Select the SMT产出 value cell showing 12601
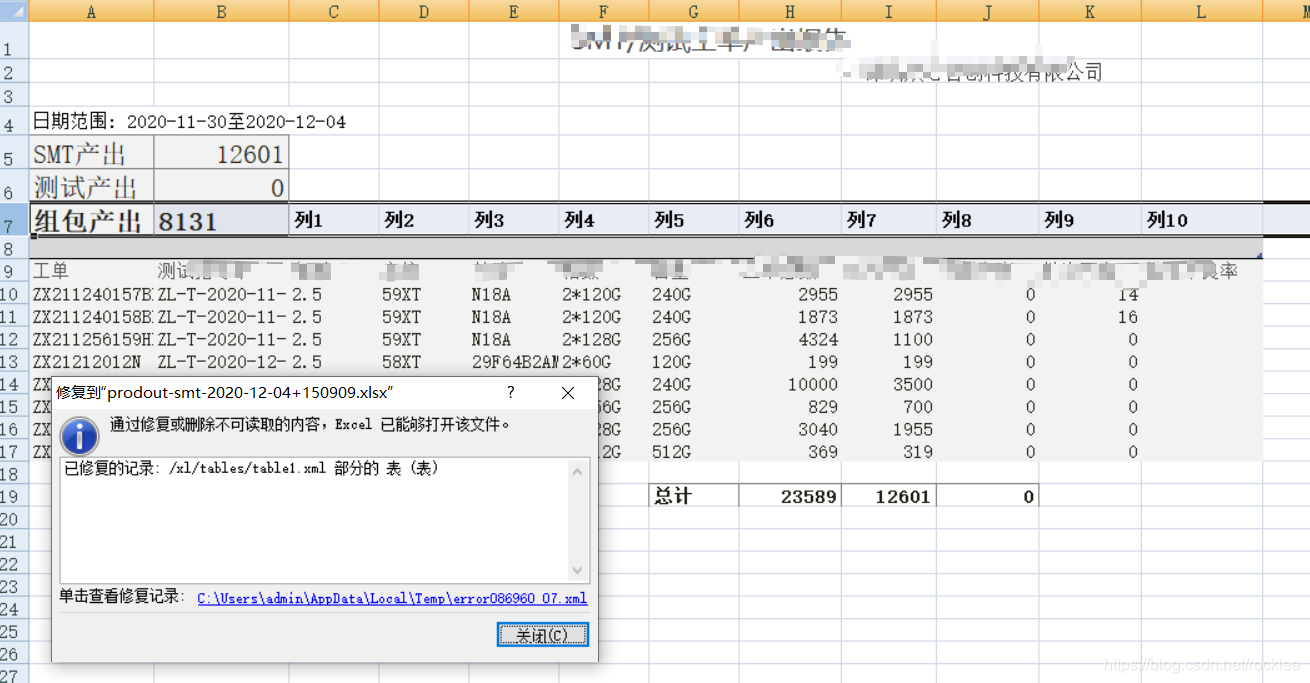The width and height of the screenshot is (1310, 683). point(220,151)
